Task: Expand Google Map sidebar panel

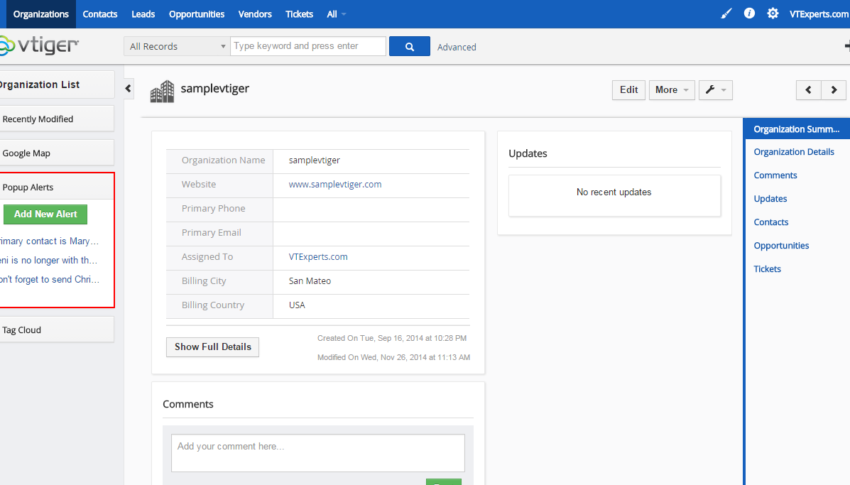Action: (56, 153)
